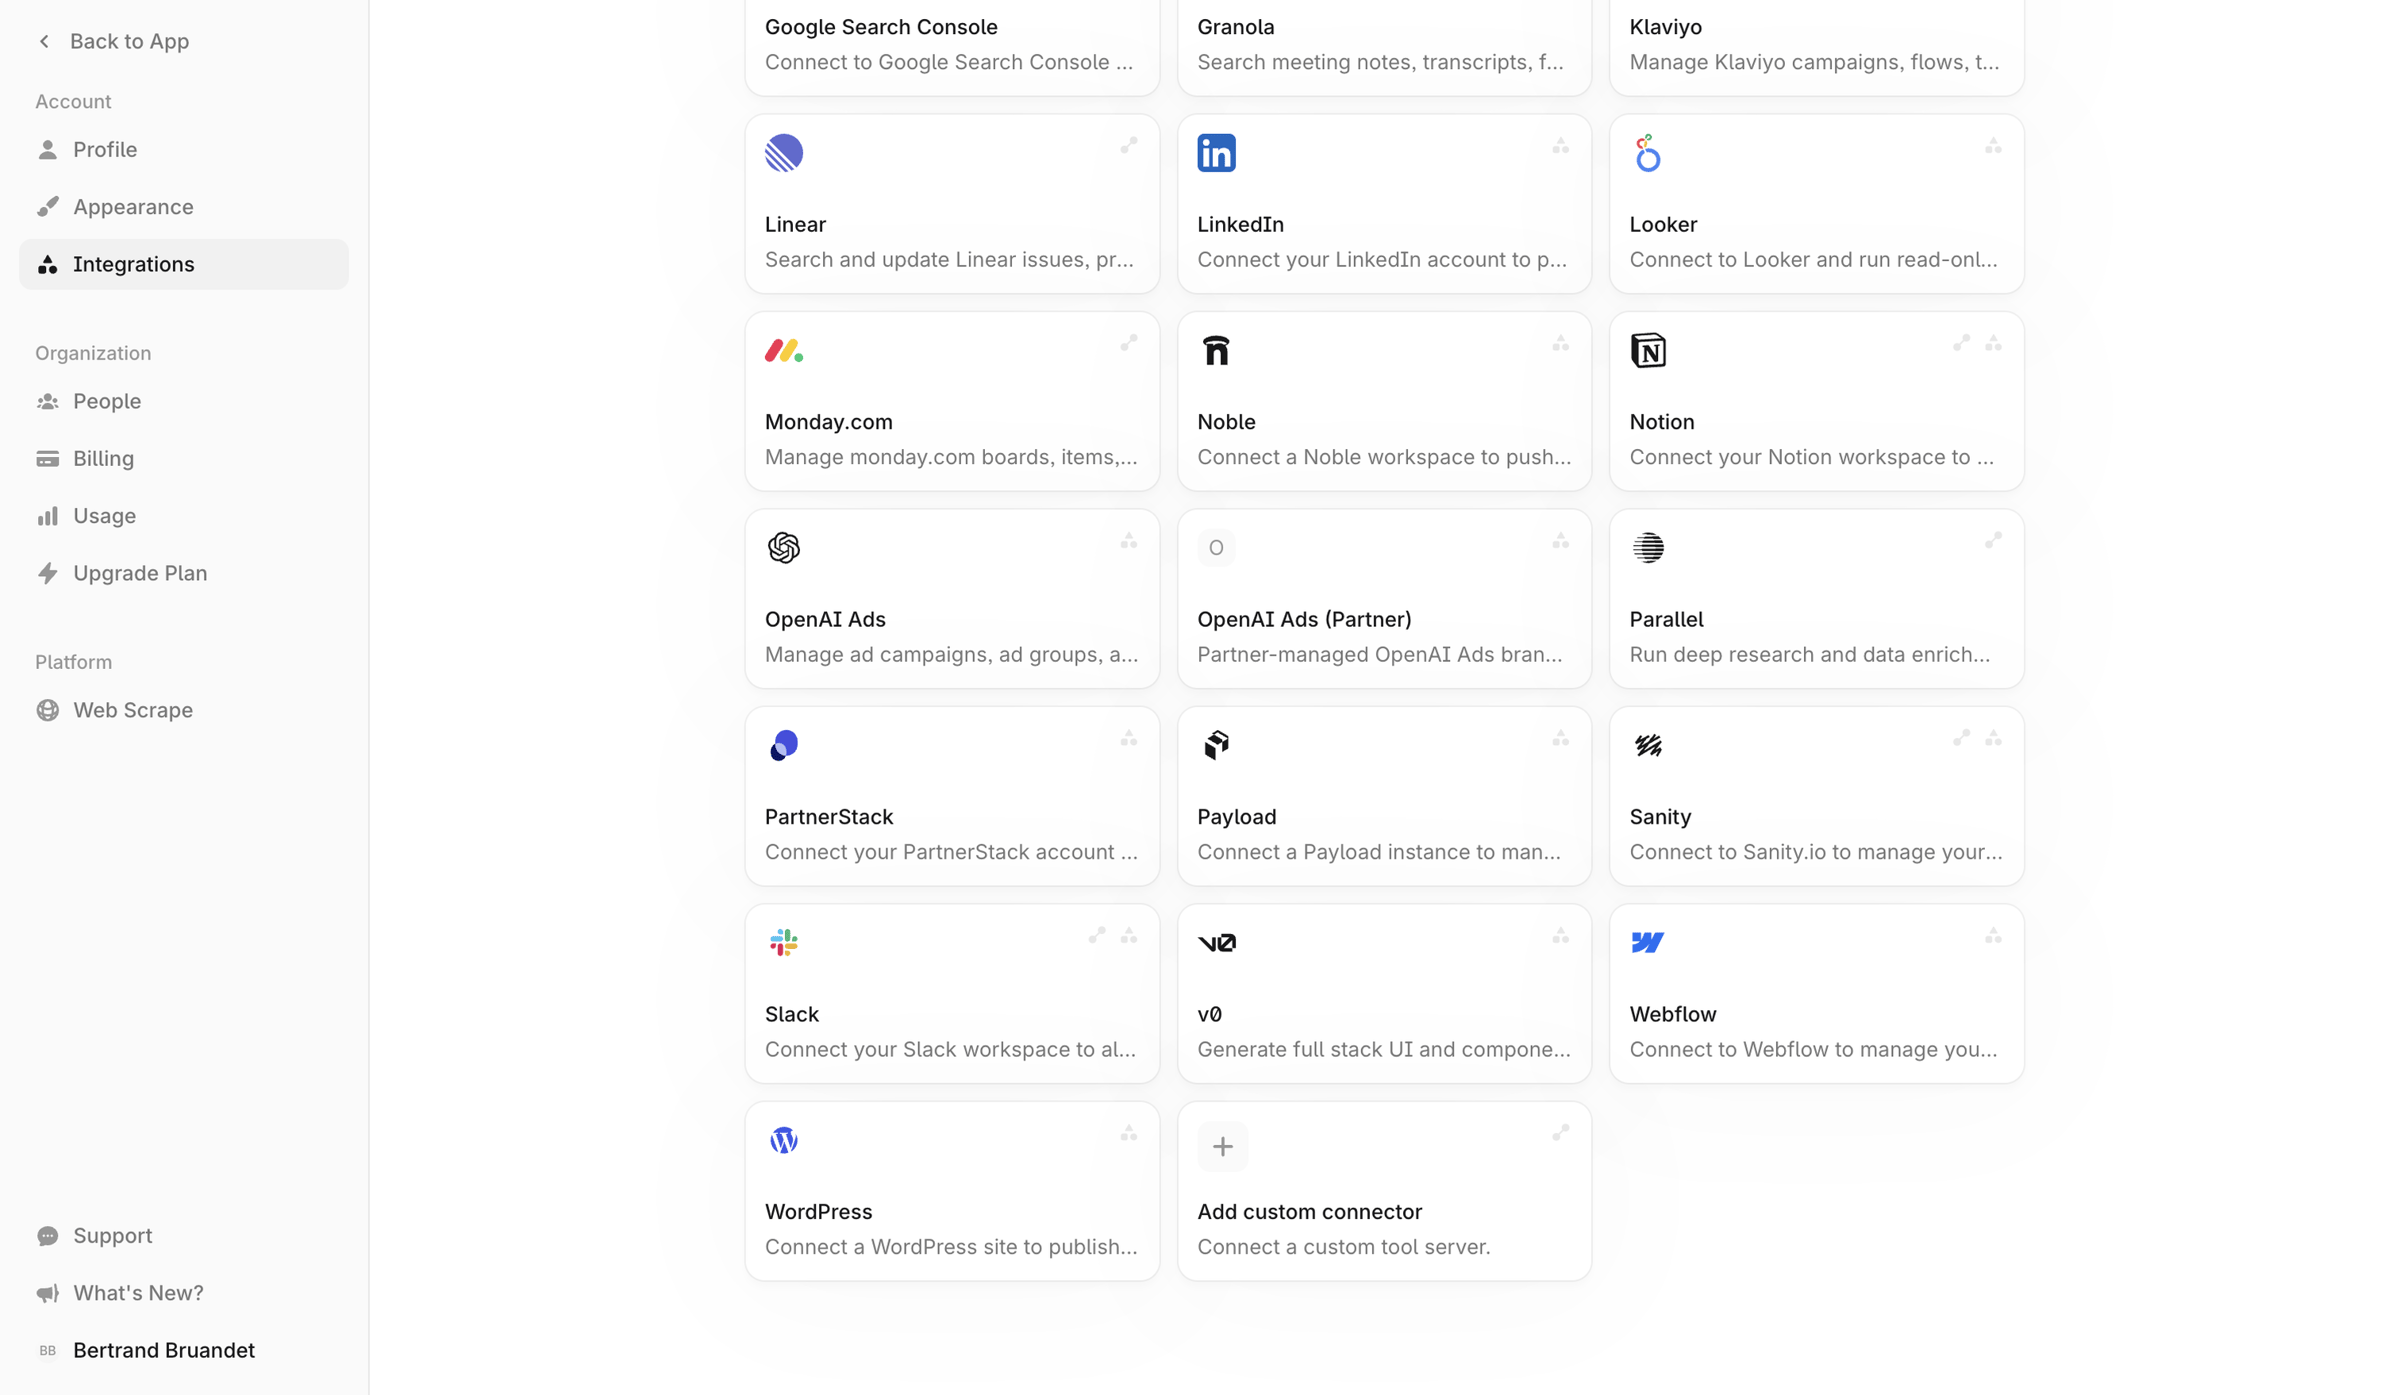Open Support from the sidebar

pyautogui.click(x=184, y=1236)
